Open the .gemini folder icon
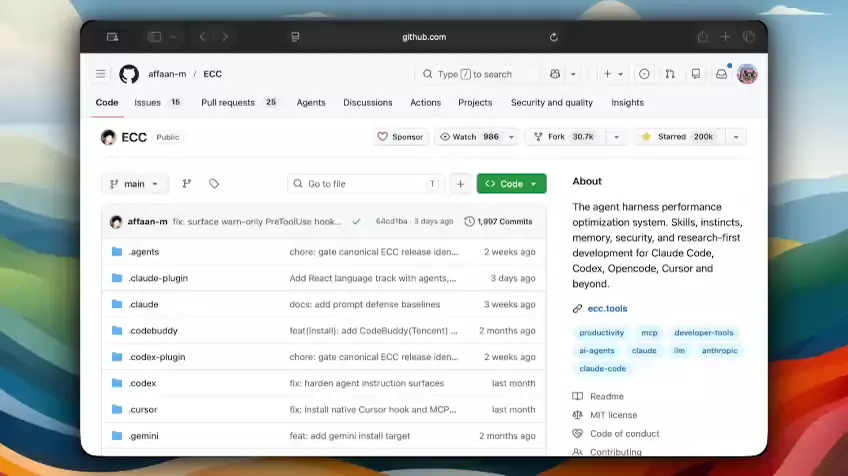Viewport: 848px width, 476px height. (117, 435)
